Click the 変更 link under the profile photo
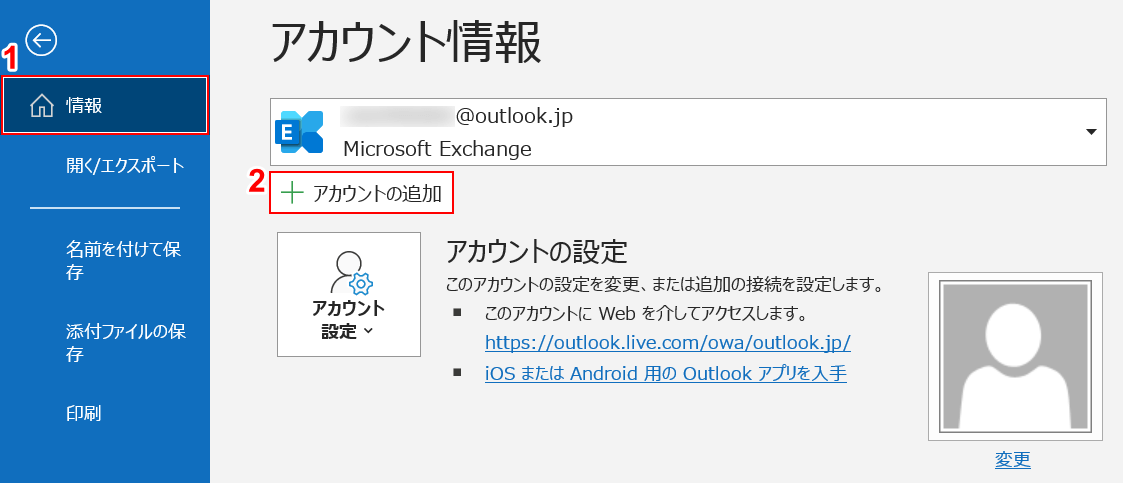1123x483 pixels. [1013, 459]
